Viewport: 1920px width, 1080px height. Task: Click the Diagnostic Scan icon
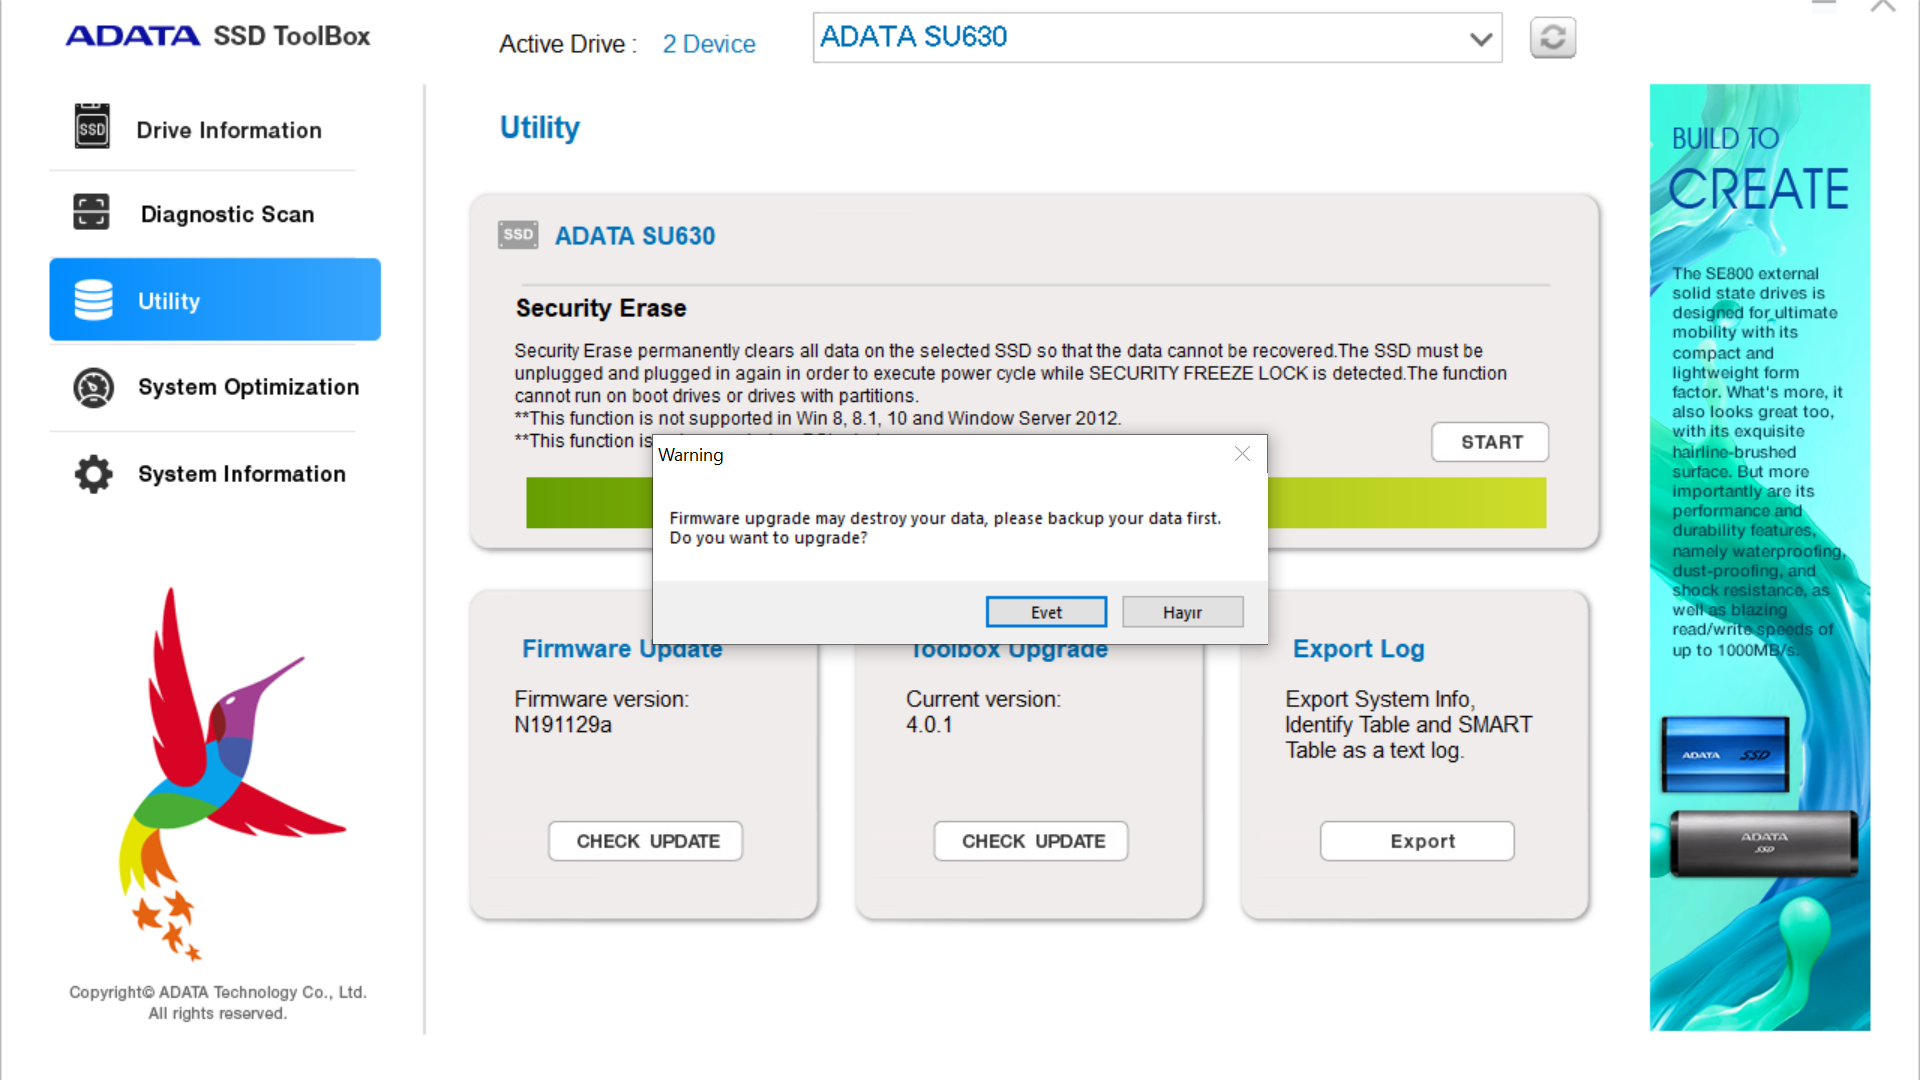pos(91,212)
